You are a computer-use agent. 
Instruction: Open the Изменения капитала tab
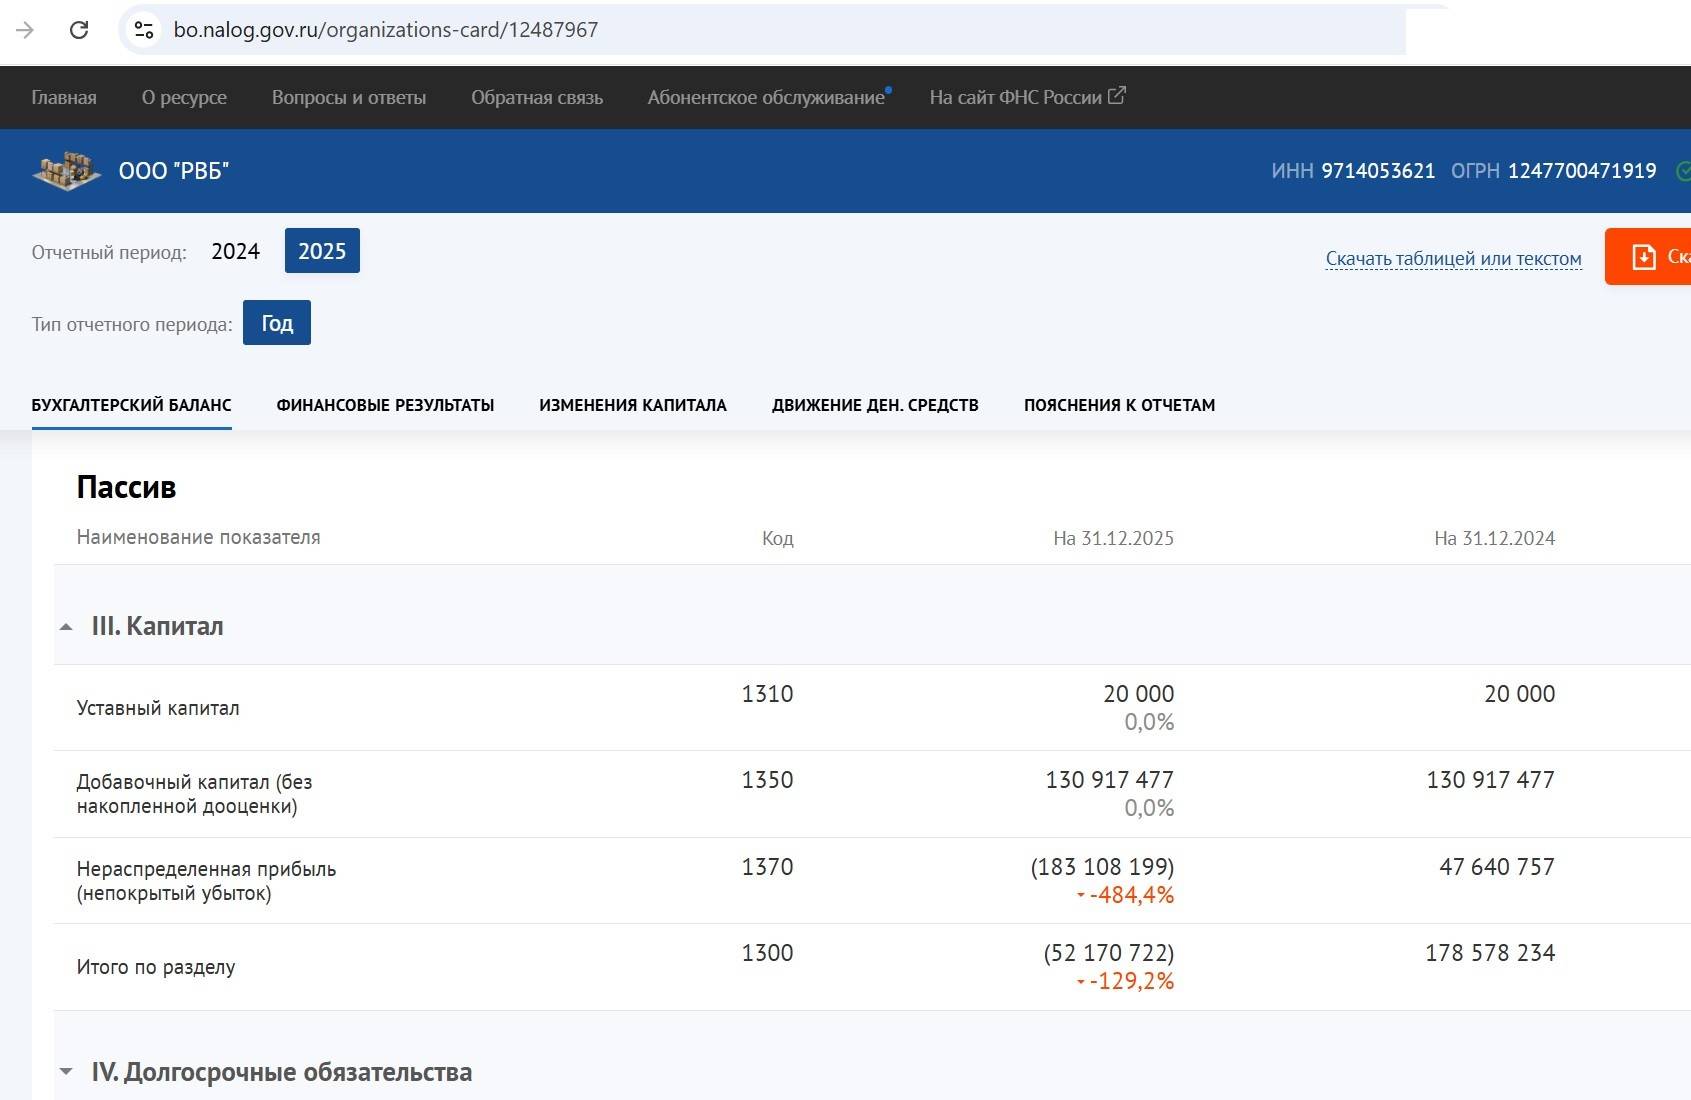click(632, 405)
